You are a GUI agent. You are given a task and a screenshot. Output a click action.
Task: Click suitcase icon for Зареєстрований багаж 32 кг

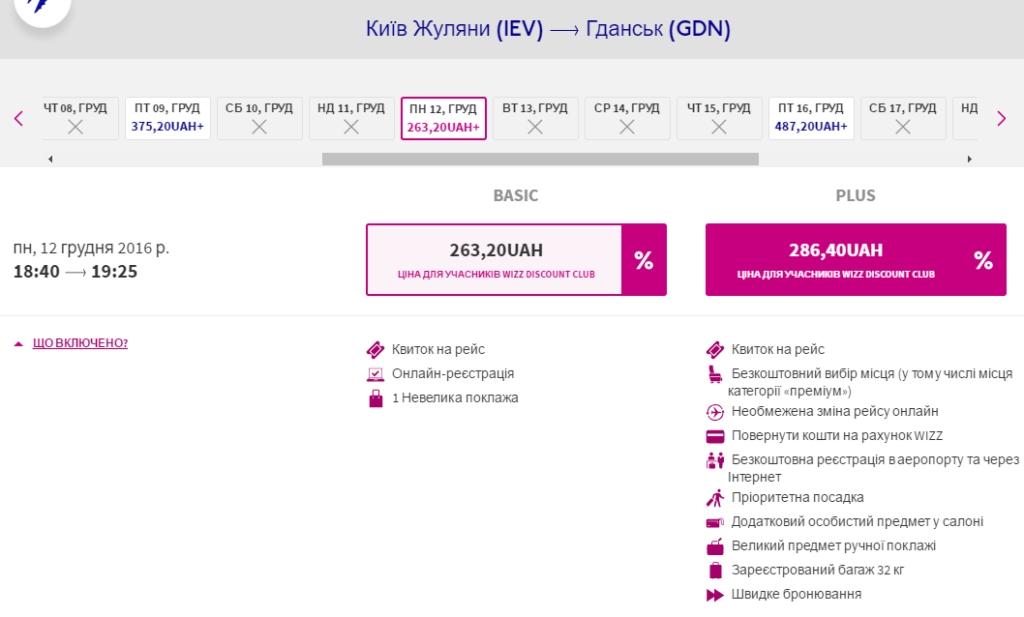coord(715,570)
